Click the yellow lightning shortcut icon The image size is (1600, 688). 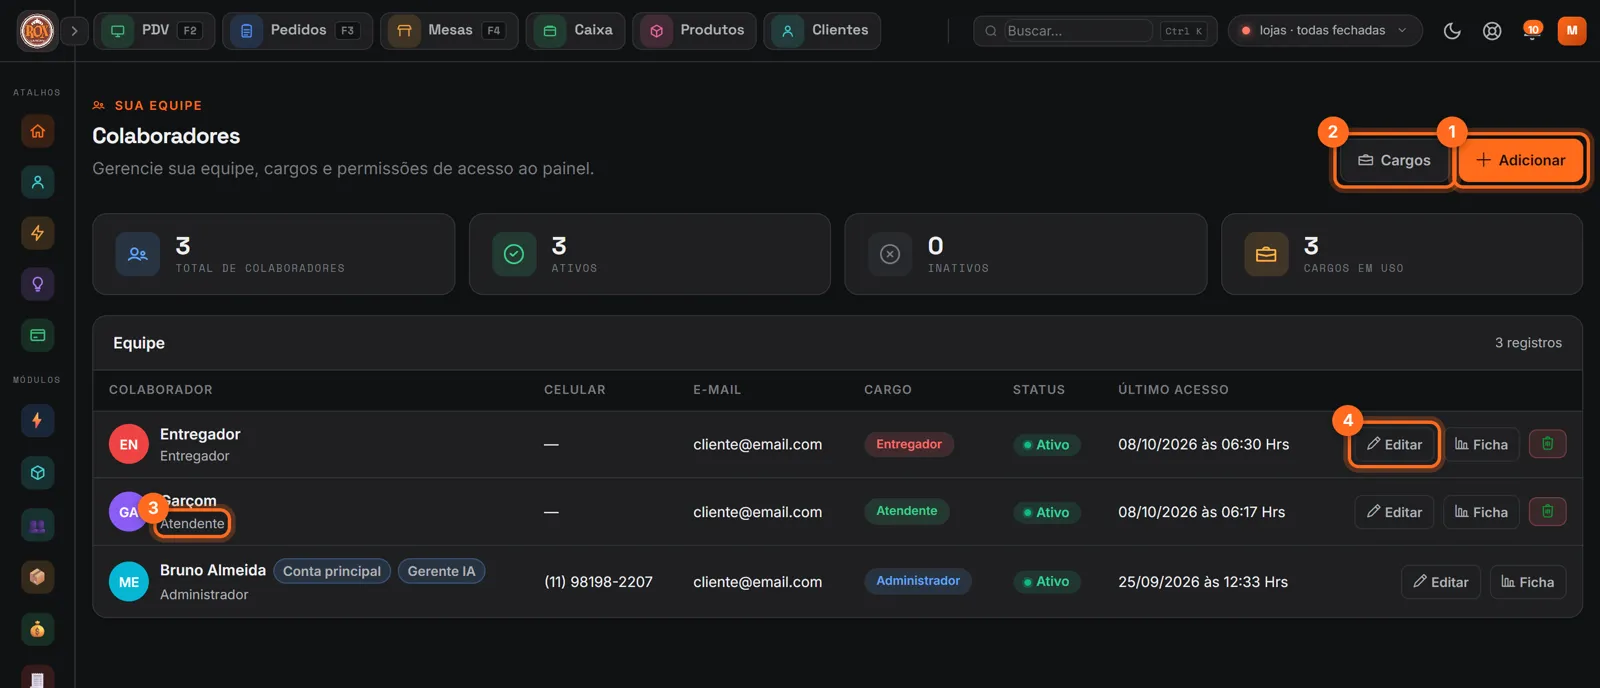[38, 233]
